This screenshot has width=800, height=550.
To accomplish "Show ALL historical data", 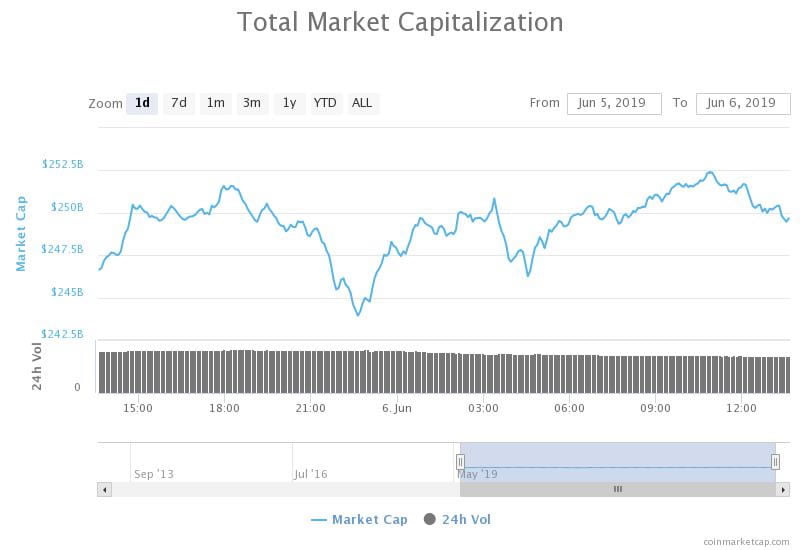I will point(362,103).
